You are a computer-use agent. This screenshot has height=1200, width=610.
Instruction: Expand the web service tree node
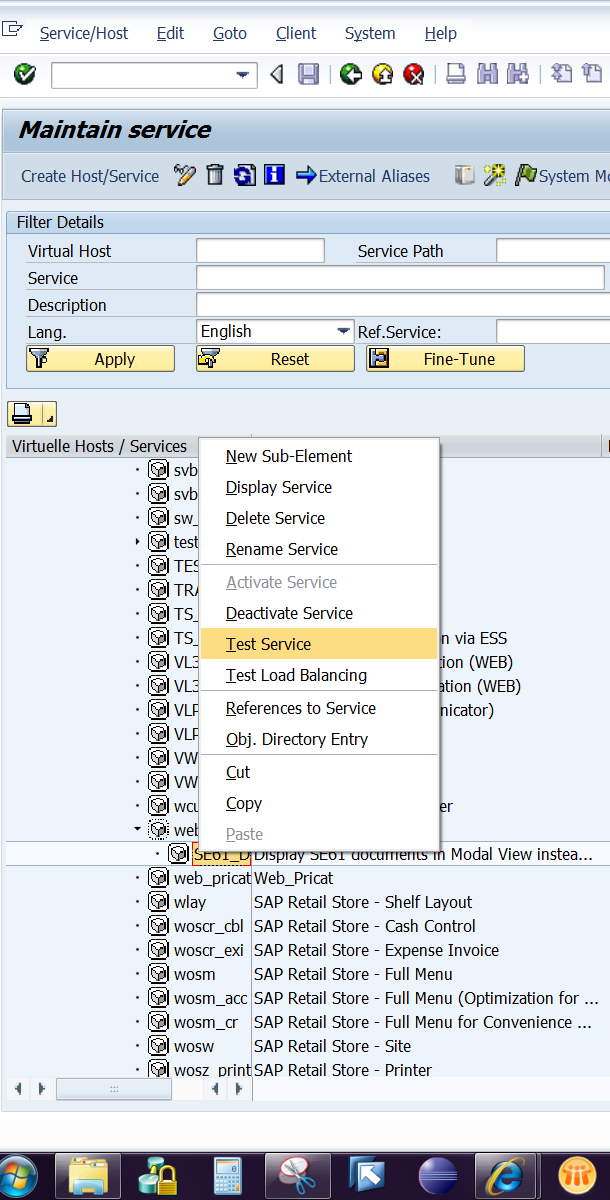click(138, 829)
